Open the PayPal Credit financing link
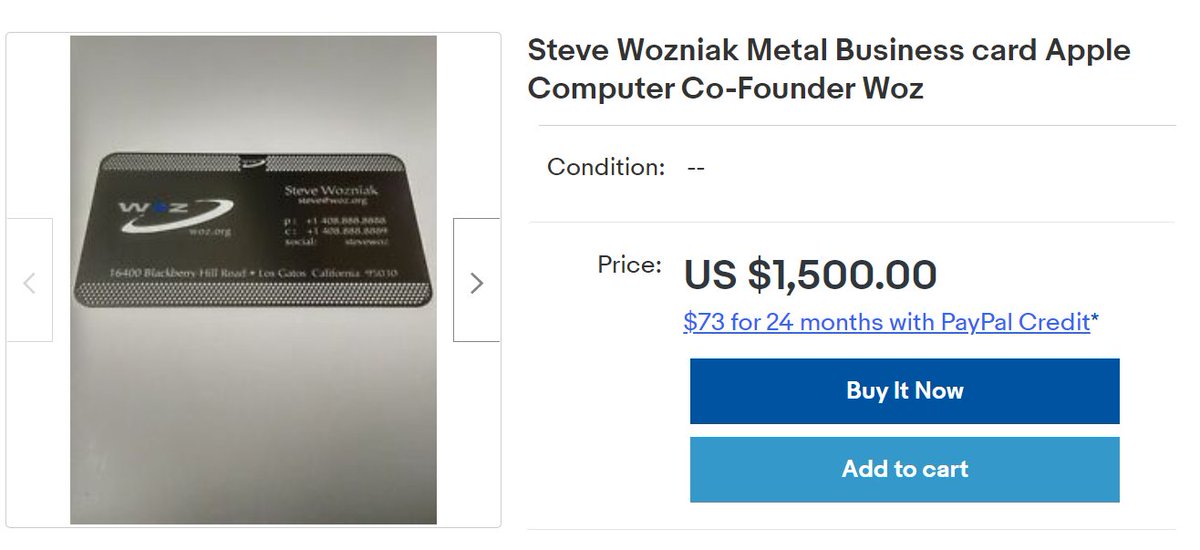1200x550 pixels. click(886, 322)
